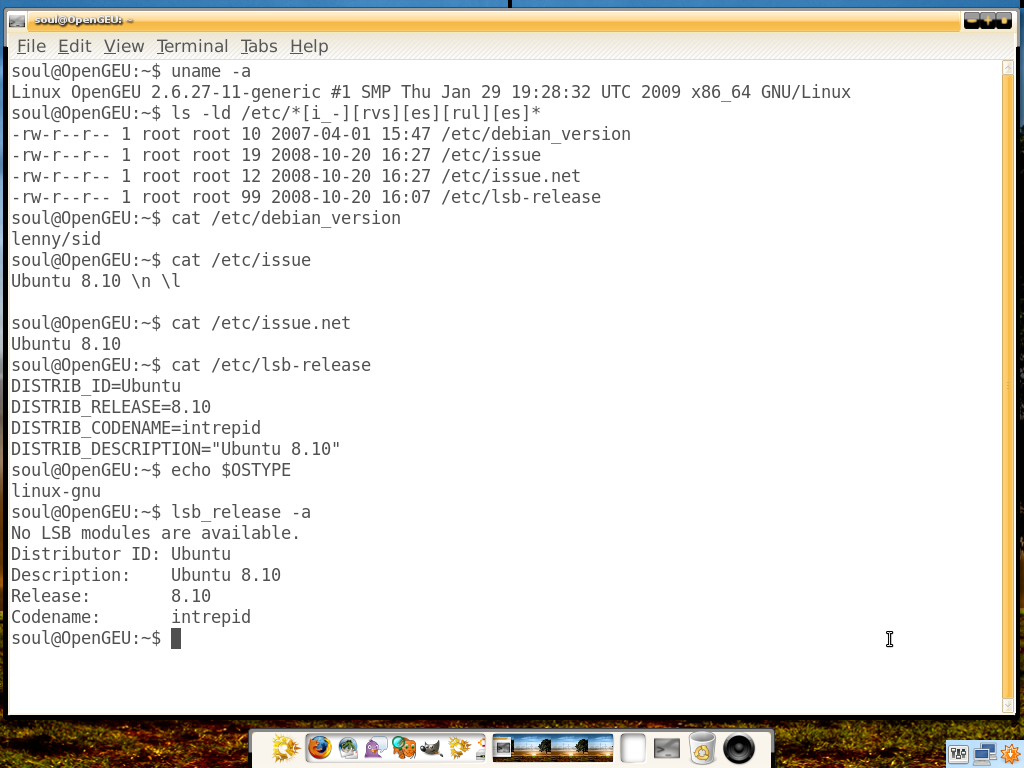Image resolution: width=1024 pixels, height=768 pixels.
Task: Click the /etc/debian_version listing row
Action: (321, 134)
